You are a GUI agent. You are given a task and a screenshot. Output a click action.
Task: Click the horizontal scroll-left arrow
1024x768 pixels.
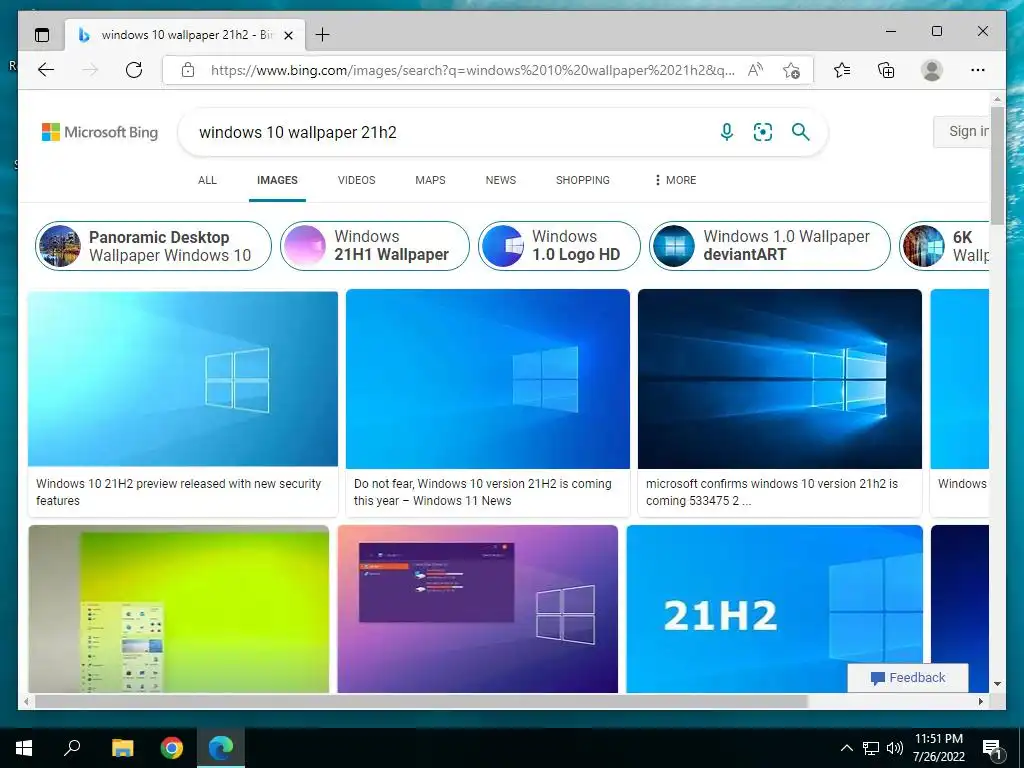(x=26, y=701)
